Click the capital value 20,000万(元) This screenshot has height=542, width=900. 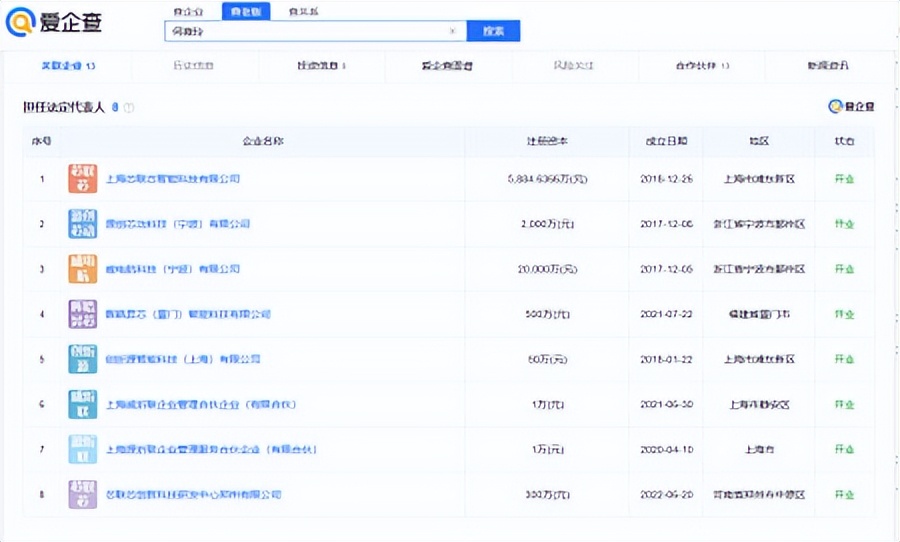[x=548, y=269]
